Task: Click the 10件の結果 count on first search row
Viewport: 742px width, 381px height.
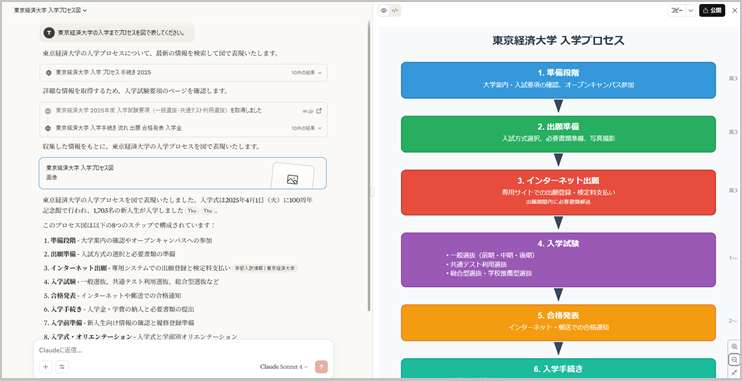Action: 304,73
